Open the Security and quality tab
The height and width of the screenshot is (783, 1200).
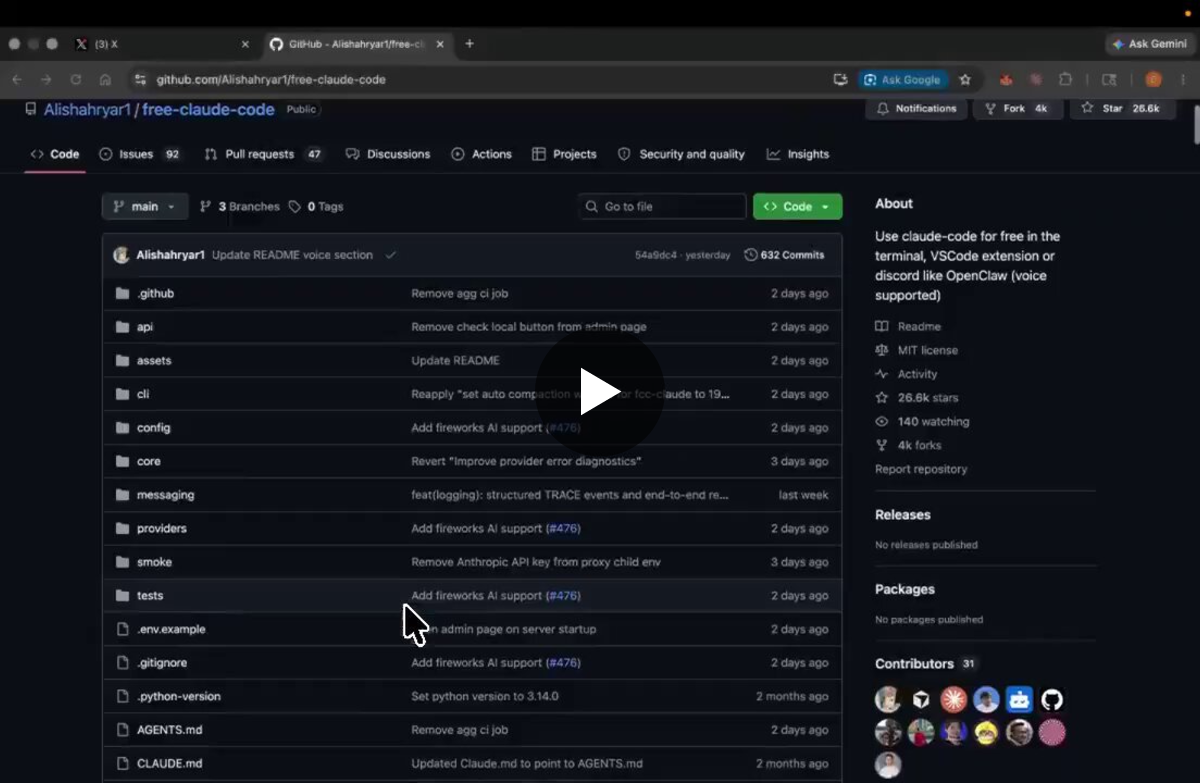click(x=682, y=154)
